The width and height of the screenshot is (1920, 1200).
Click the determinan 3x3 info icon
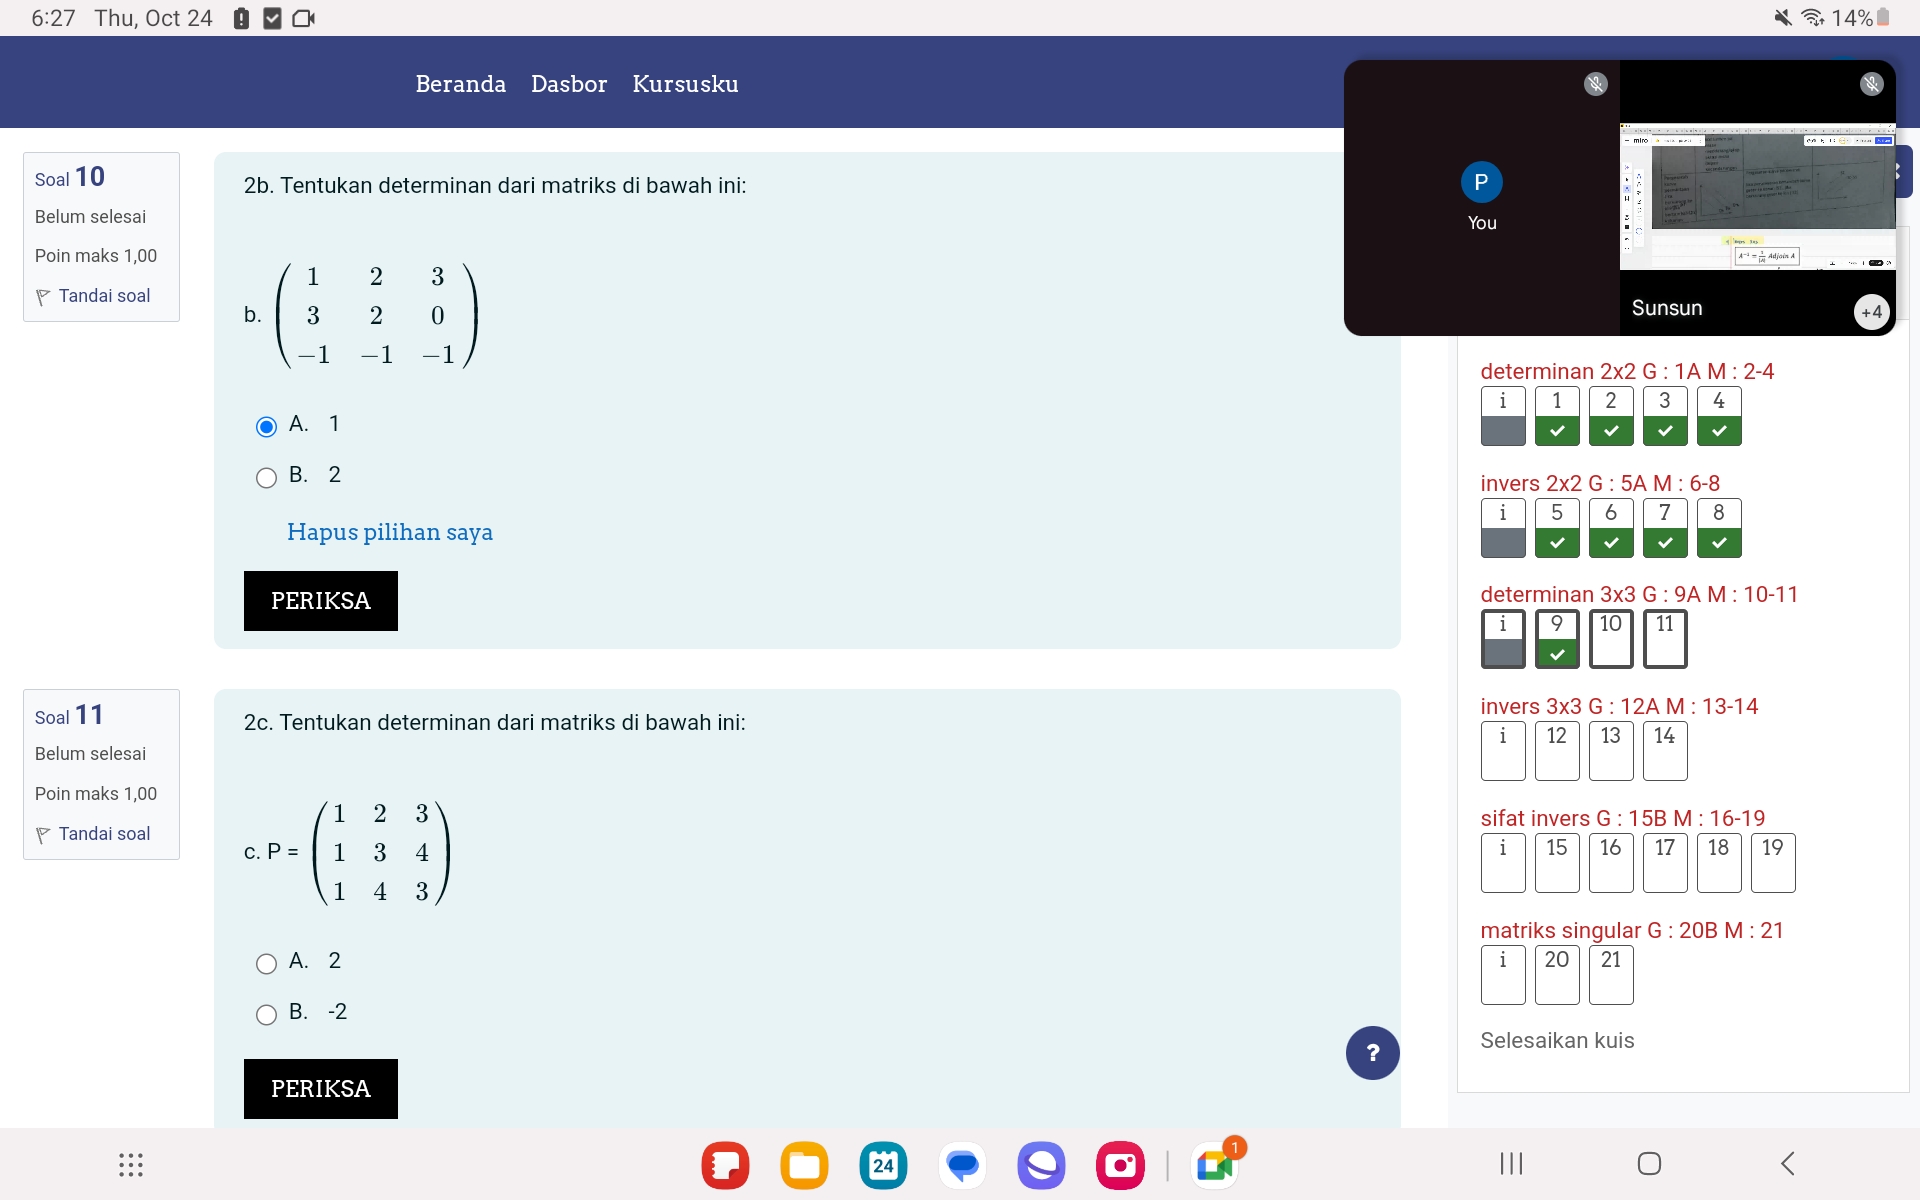point(1501,637)
